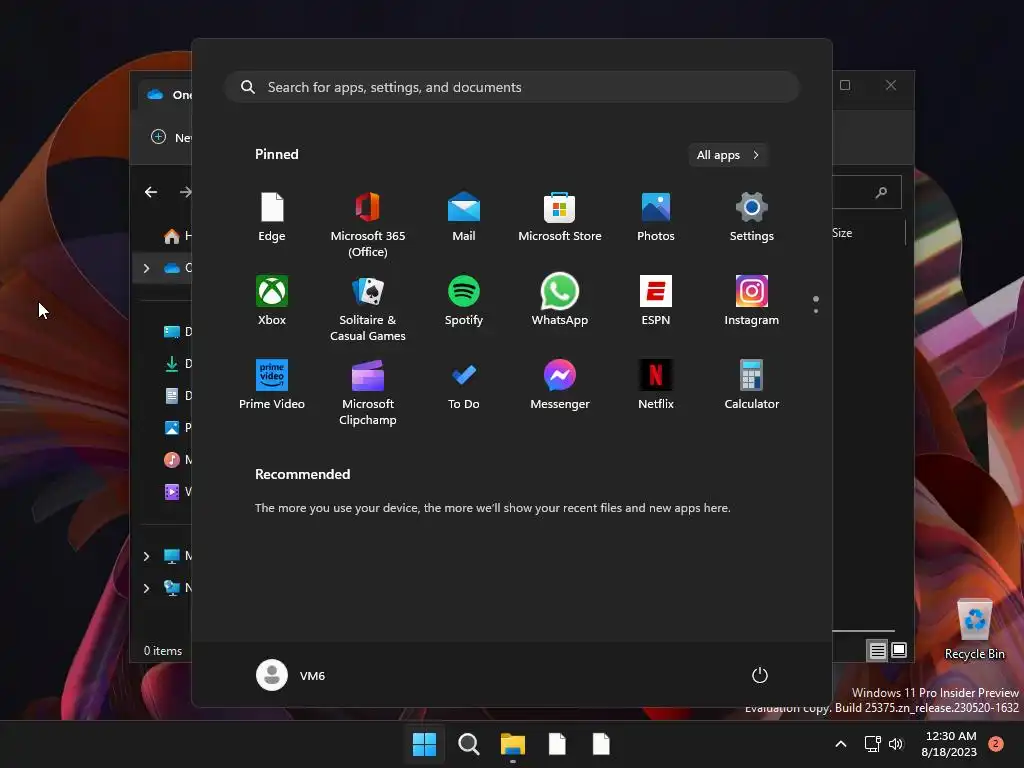Image resolution: width=1024 pixels, height=768 pixels.
Task: Select the Recycle Bin desktop icon
Action: [975, 628]
